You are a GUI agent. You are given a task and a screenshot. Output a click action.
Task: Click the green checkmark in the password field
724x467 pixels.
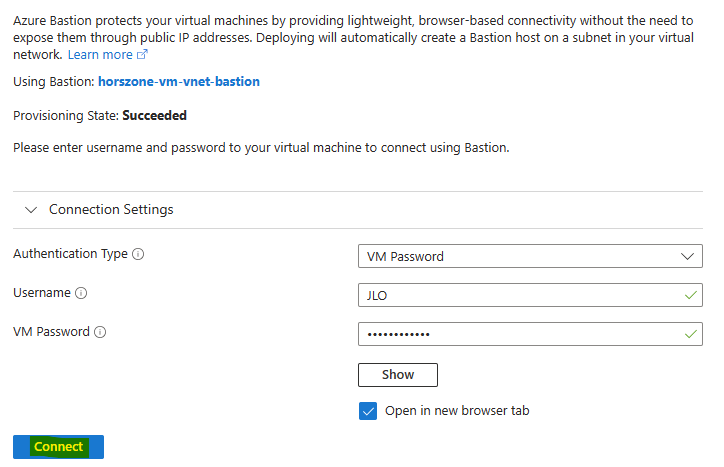pos(690,334)
